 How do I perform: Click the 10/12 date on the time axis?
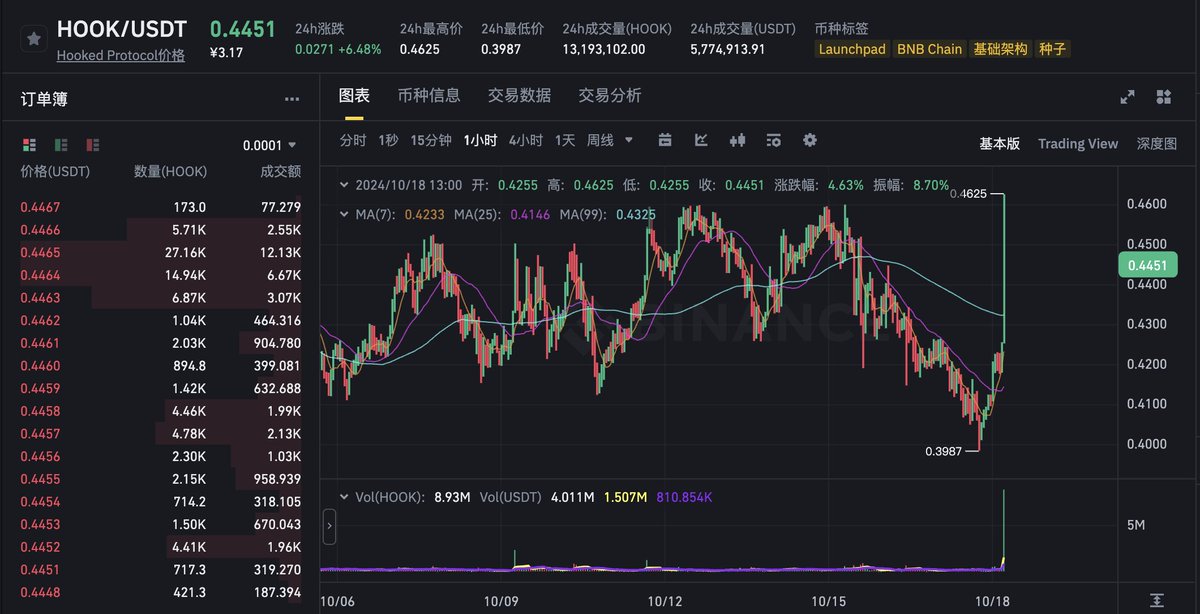click(665, 602)
